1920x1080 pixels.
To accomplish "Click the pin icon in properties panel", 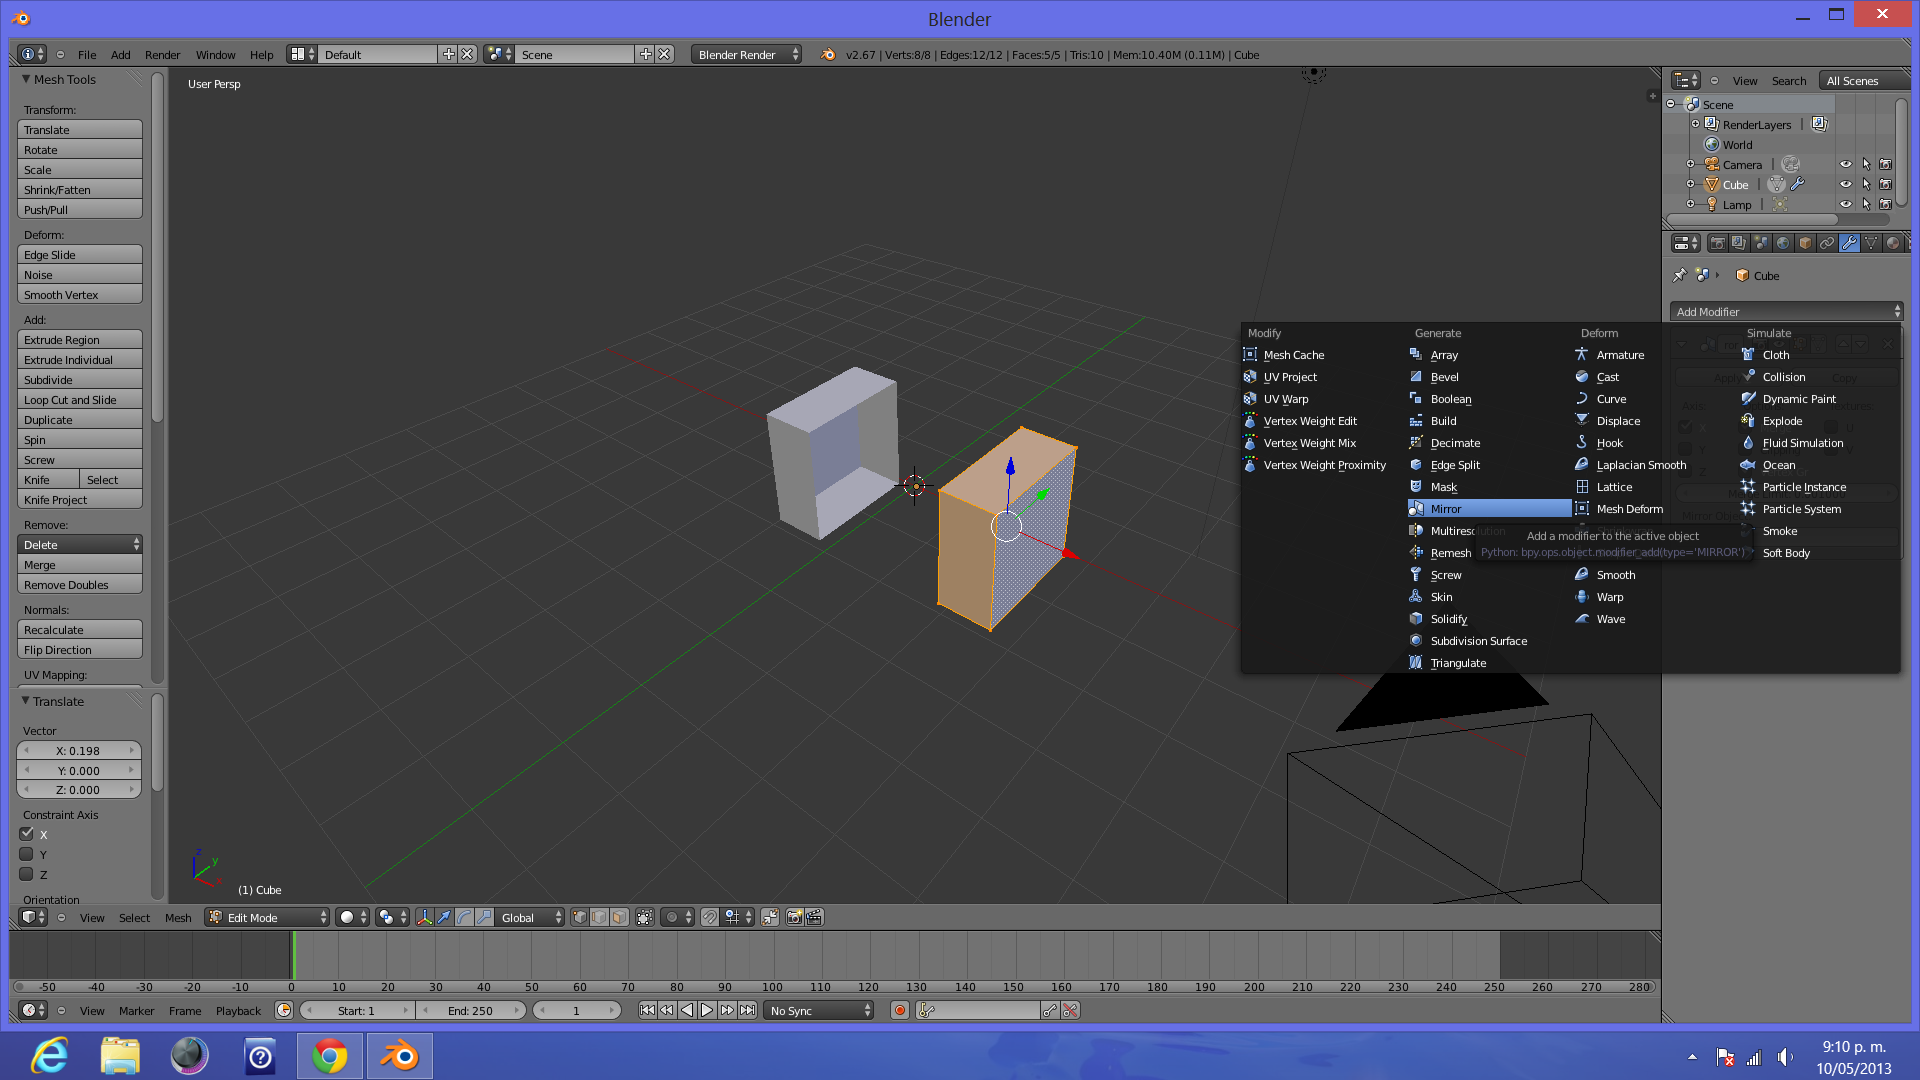I will (1679, 275).
